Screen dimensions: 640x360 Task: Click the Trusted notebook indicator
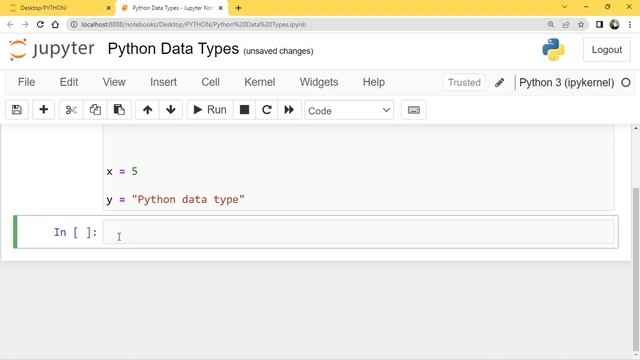(464, 82)
